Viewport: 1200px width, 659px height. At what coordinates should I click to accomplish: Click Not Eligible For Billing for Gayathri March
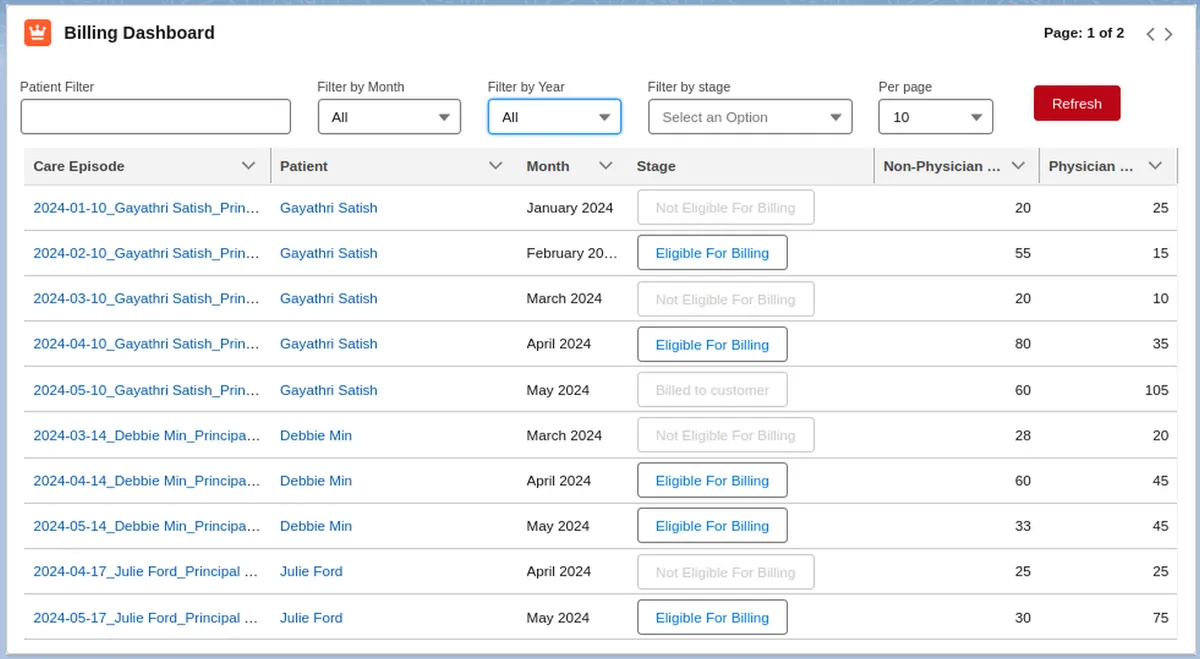tap(726, 299)
